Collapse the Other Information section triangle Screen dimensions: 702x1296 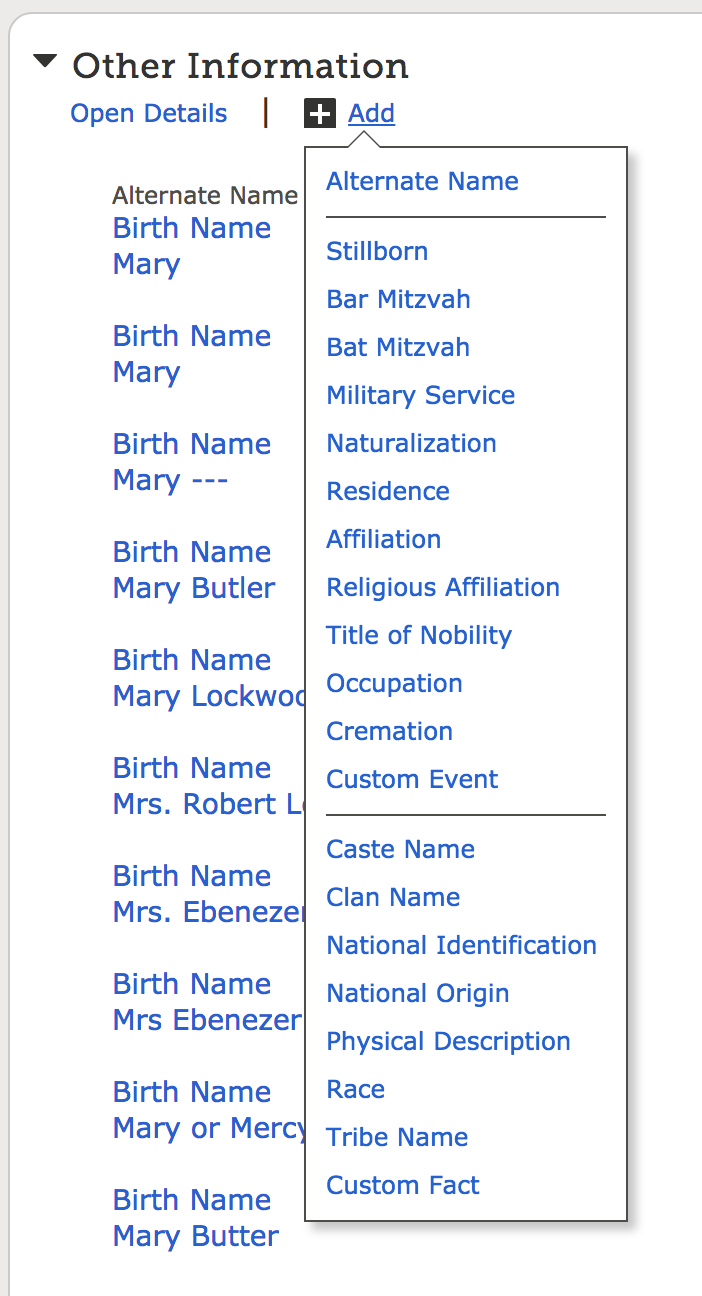click(x=43, y=62)
